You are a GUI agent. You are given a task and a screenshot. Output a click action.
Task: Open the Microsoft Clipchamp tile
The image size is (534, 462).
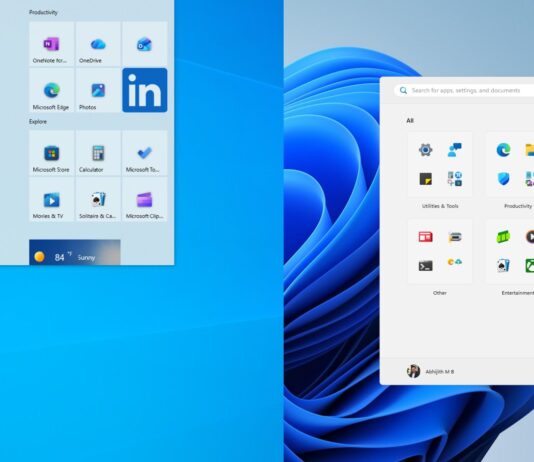pyautogui.click(x=145, y=200)
